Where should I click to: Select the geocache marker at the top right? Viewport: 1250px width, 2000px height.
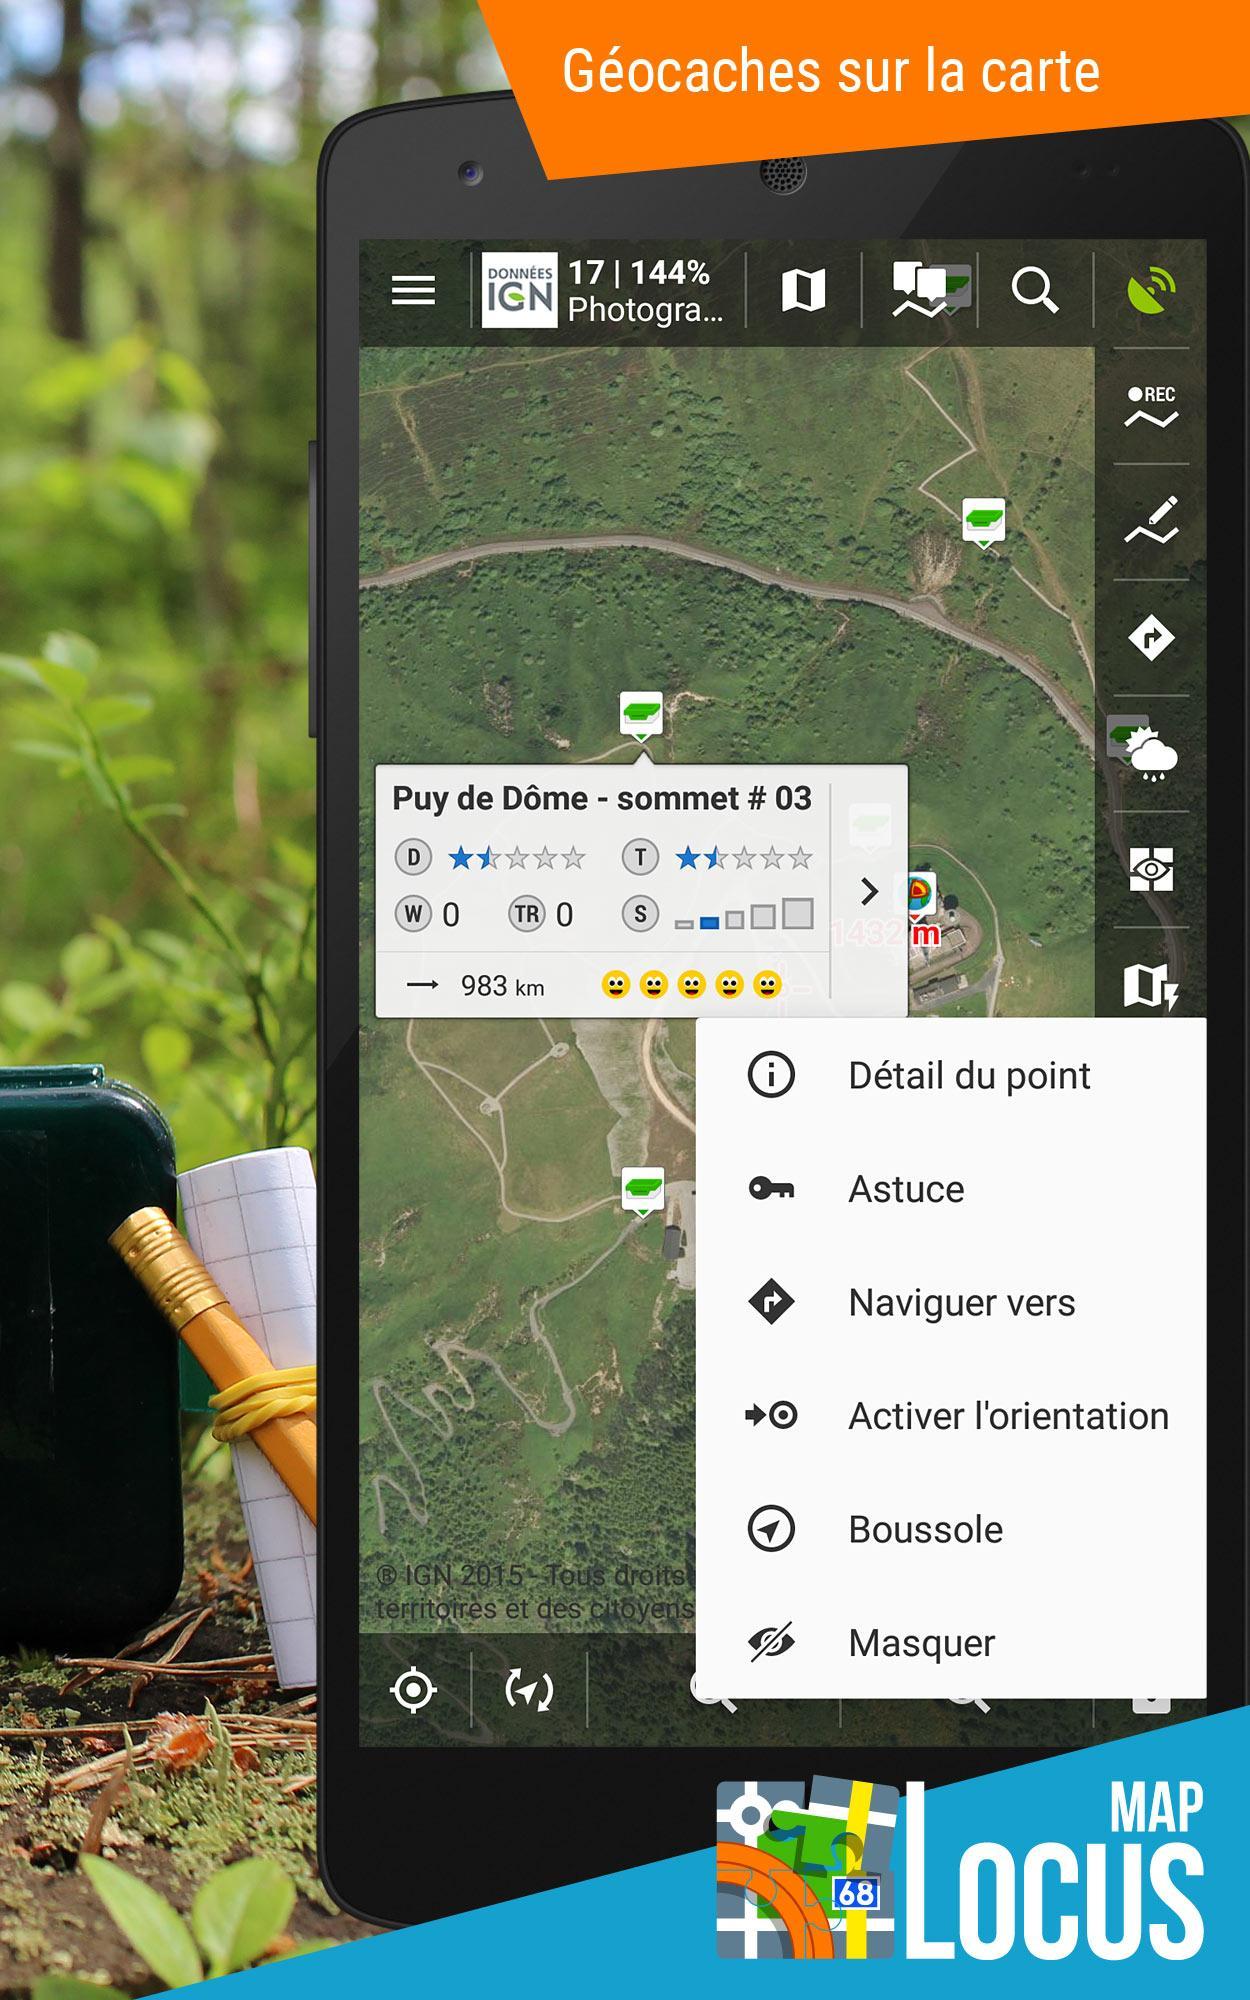[x=984, y=522]
